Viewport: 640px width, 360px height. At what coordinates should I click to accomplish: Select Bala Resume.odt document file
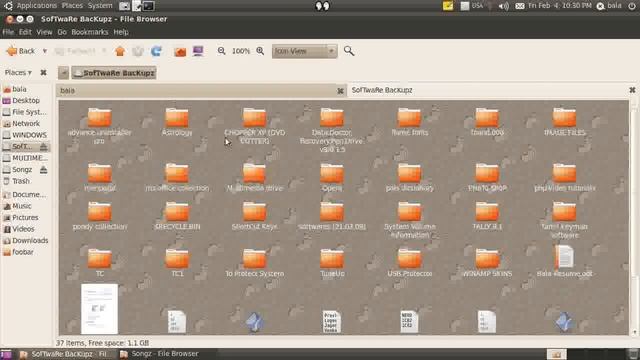[x=564, y=257]
